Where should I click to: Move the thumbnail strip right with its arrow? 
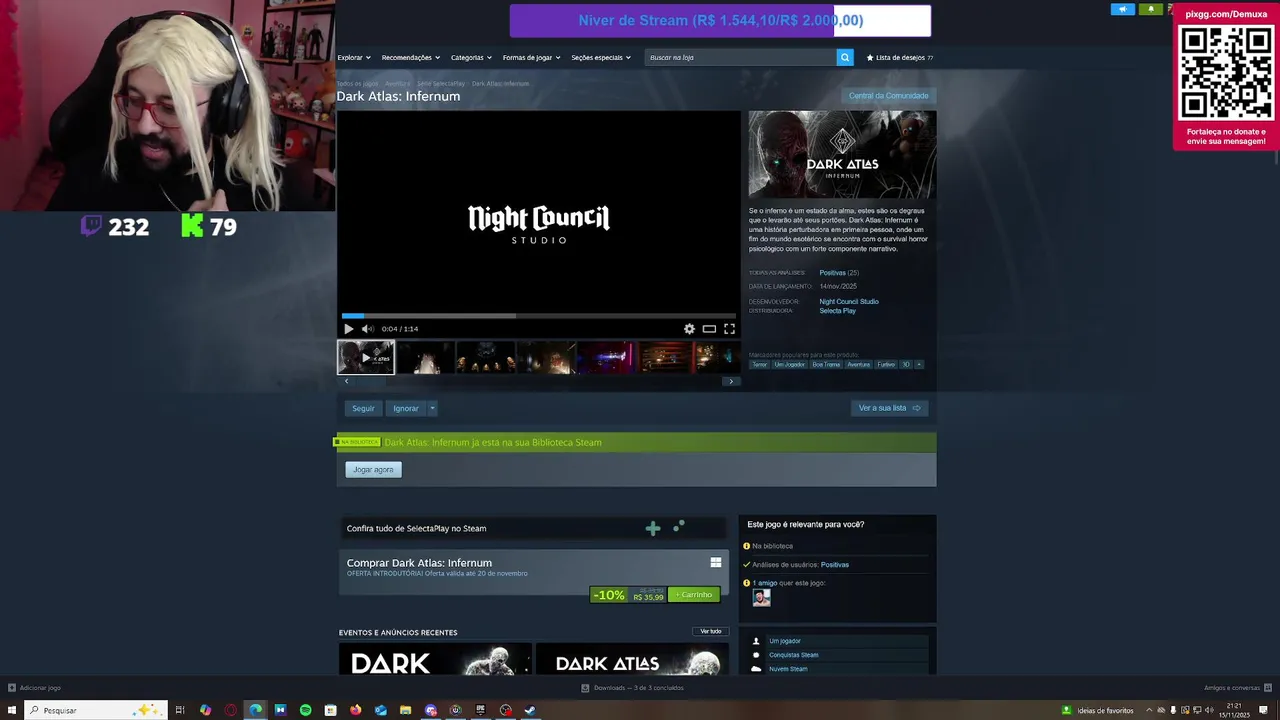click(731, 381)
